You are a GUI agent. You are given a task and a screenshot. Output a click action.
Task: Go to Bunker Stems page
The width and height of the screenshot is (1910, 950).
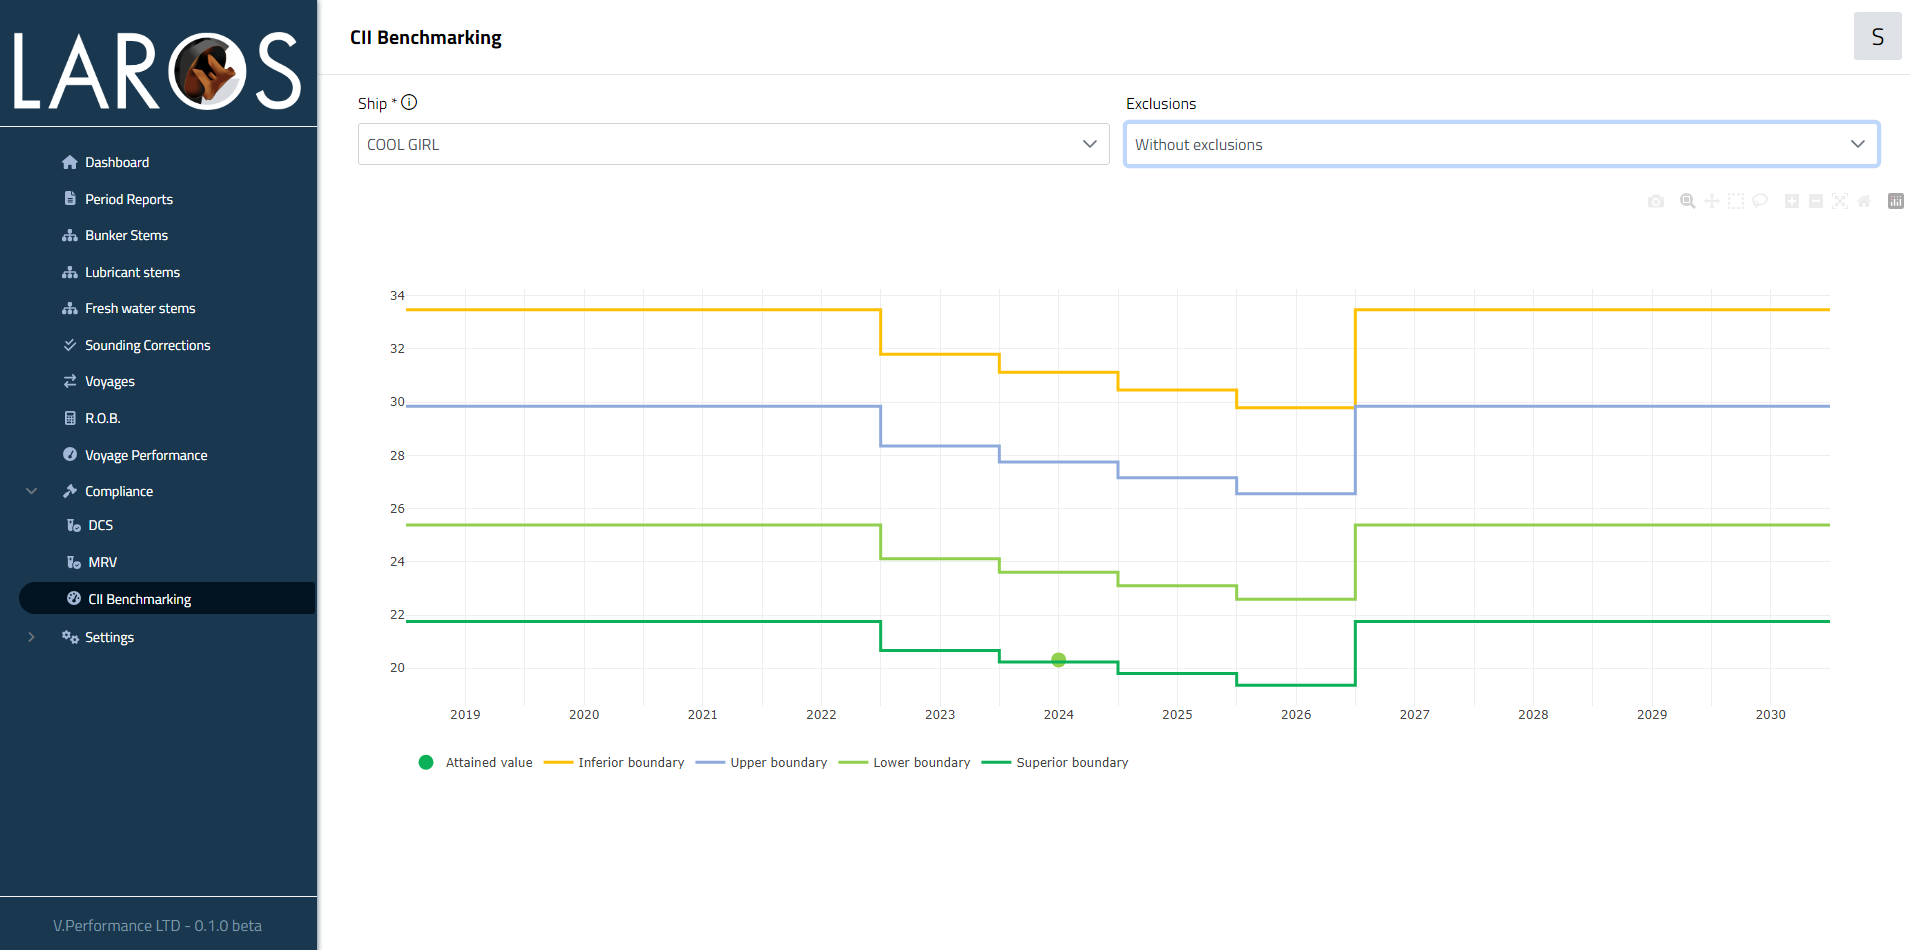(126, 235)
